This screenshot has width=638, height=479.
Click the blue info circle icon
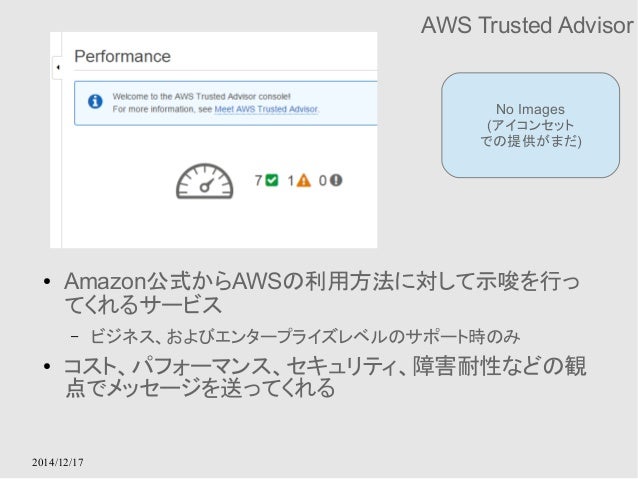click(x=95, y=101)
